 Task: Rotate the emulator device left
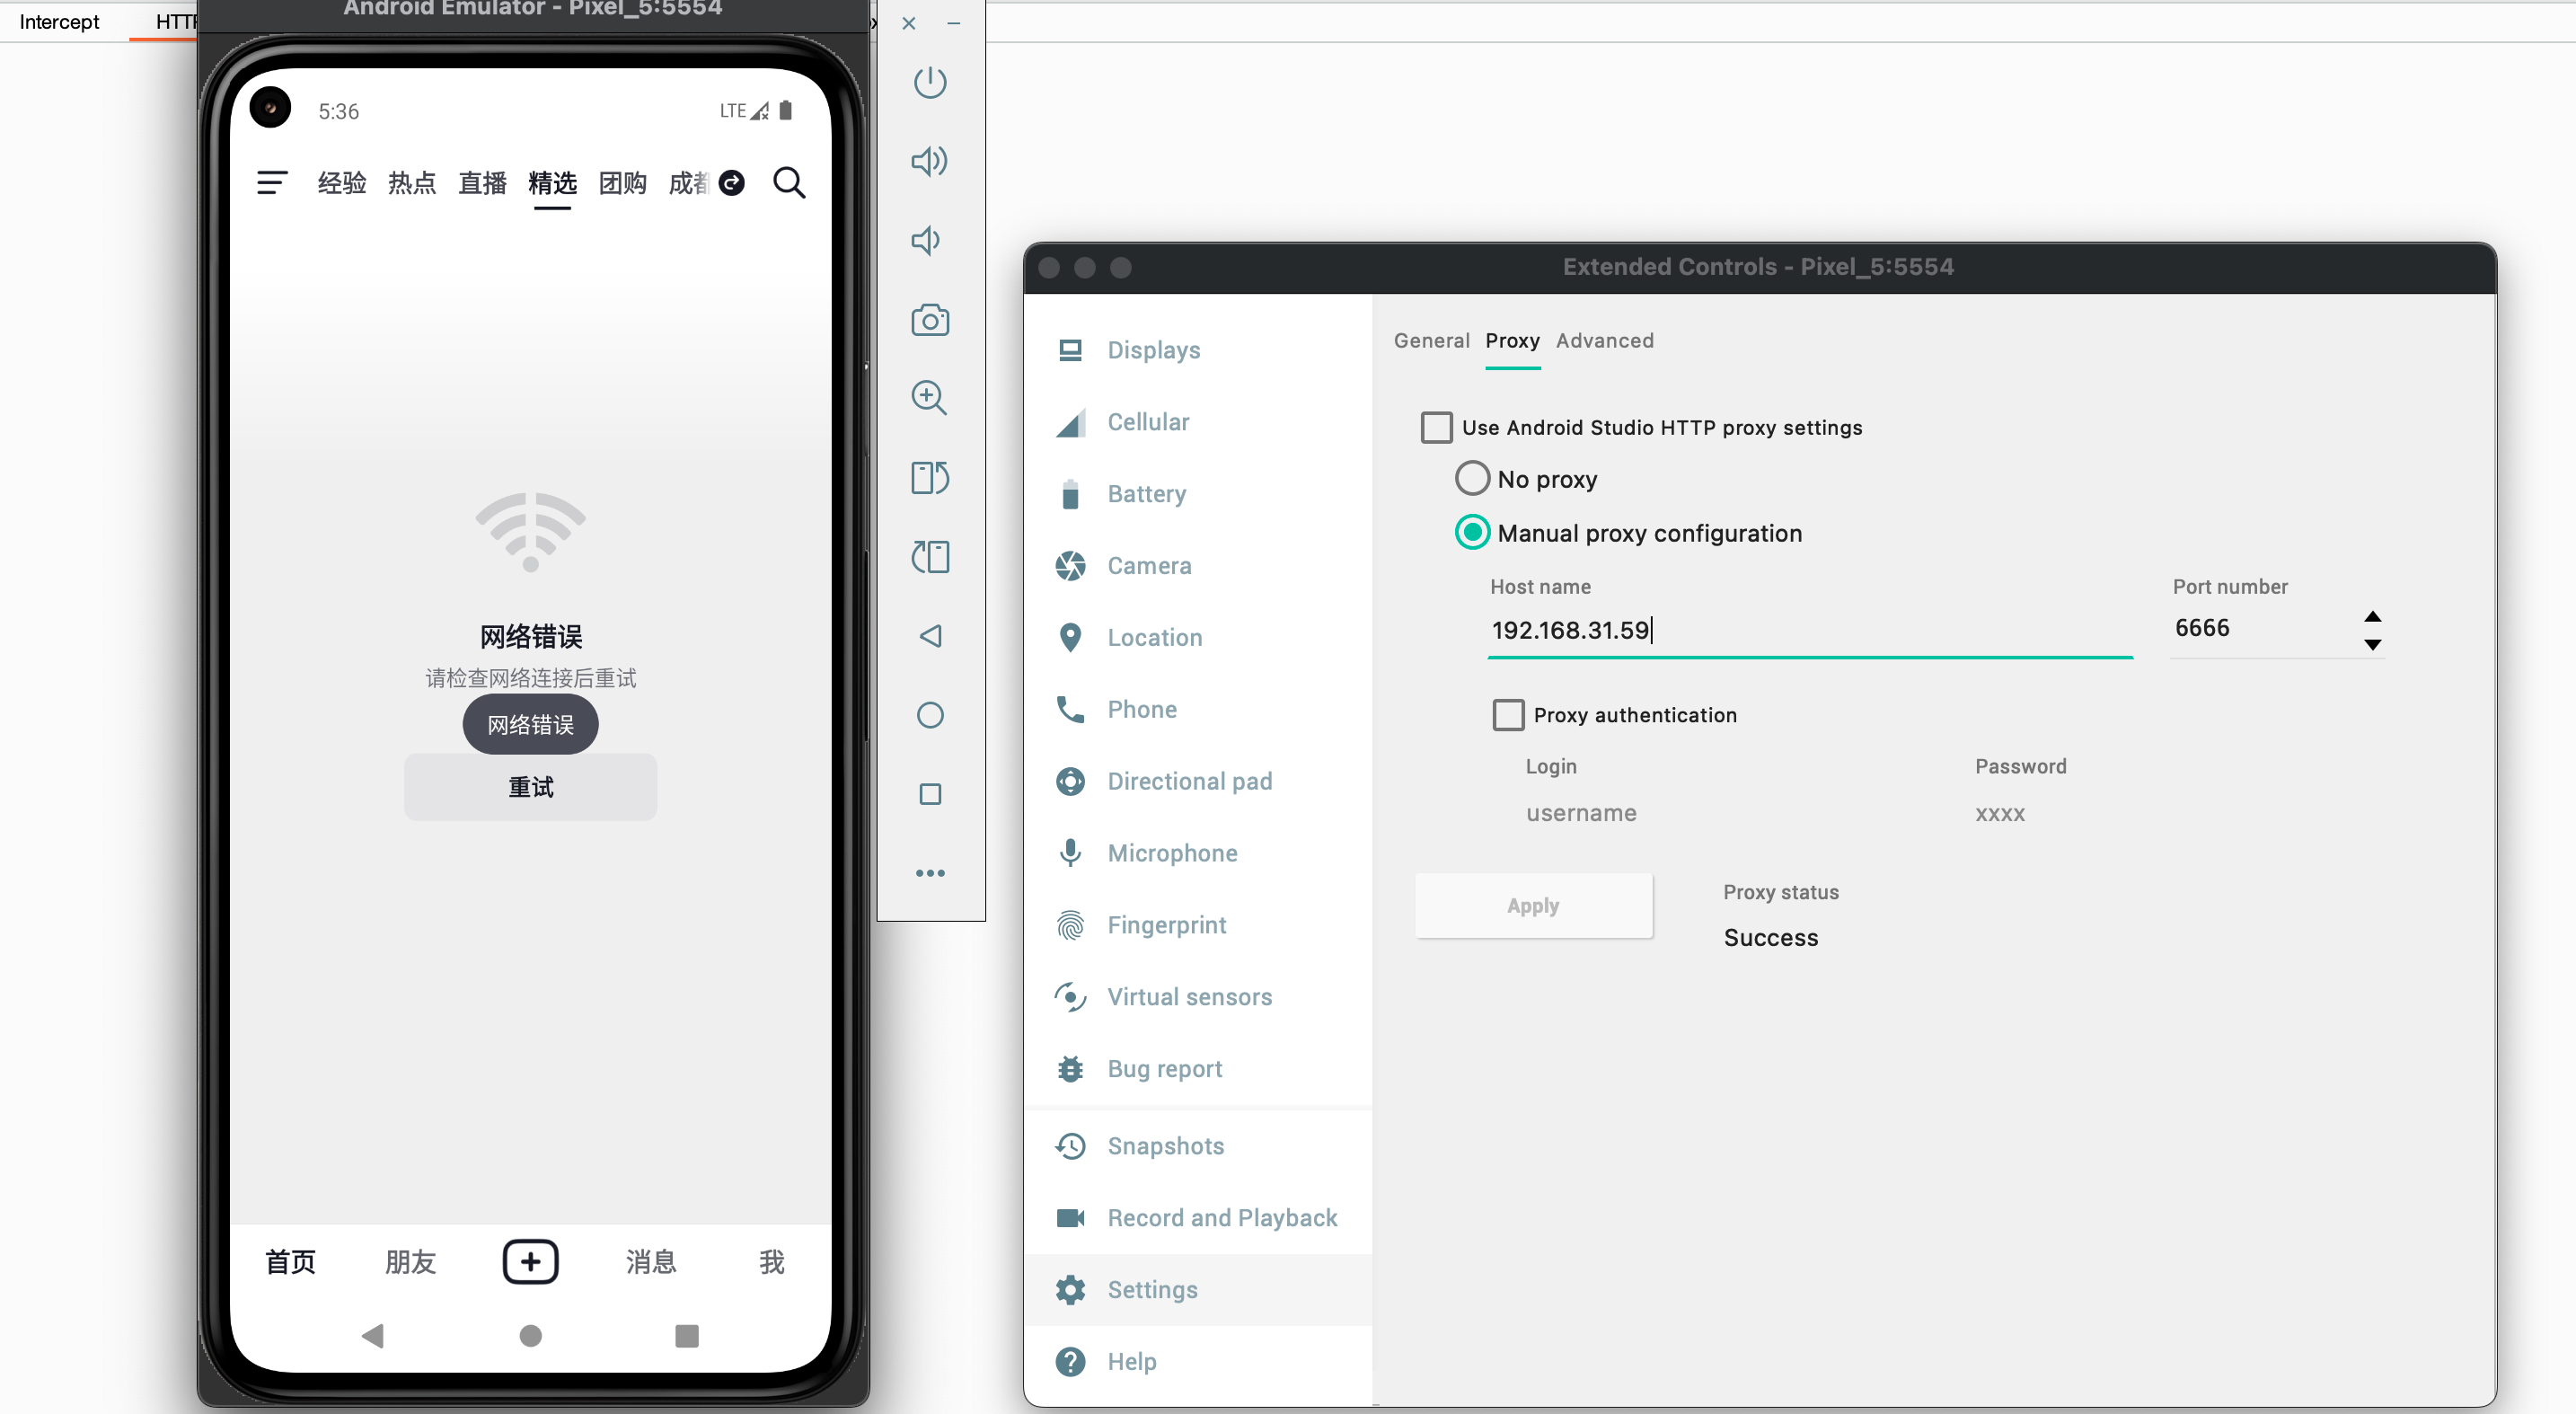click(x=930, y=478)
